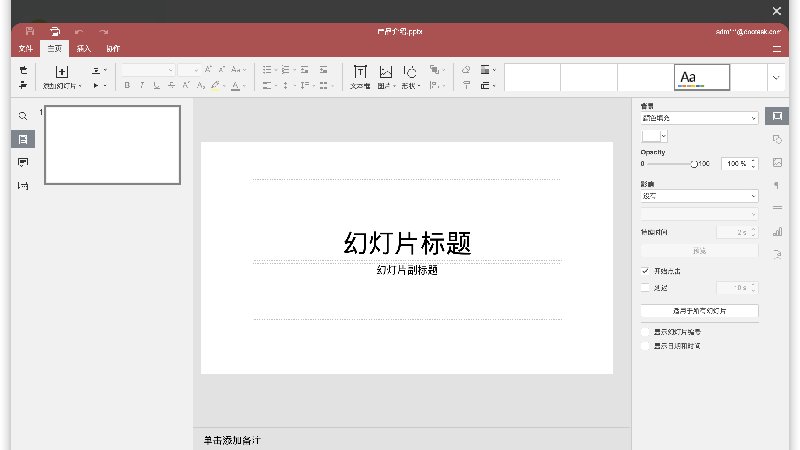The height and width of the screenshot is (450, 800).
Task: Apply Italic formatting
Action: 142,85
